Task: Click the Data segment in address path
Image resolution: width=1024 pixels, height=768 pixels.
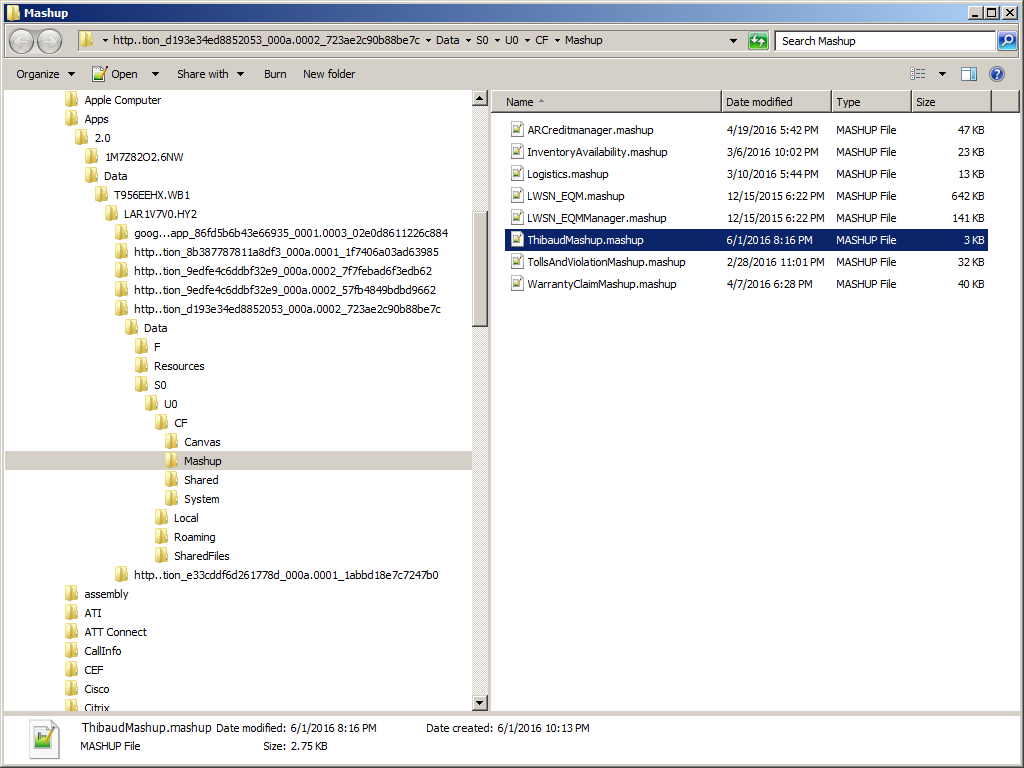Action: pyautogui.click(x=447, y=41)
